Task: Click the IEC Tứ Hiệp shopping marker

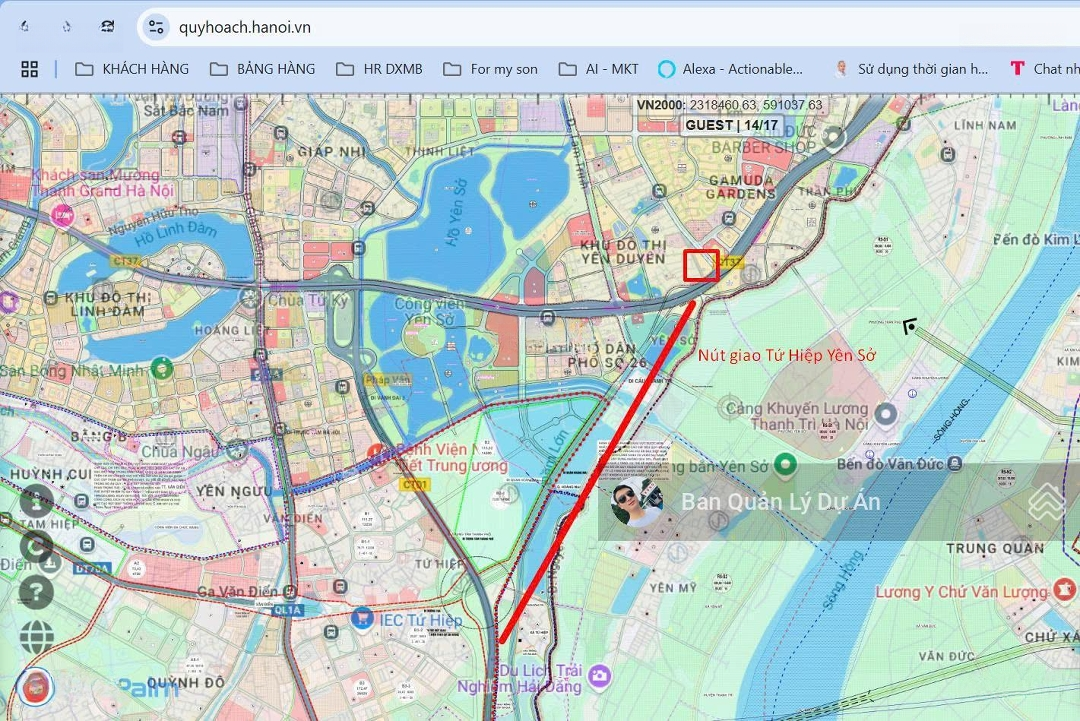Action: pos(362,620)
